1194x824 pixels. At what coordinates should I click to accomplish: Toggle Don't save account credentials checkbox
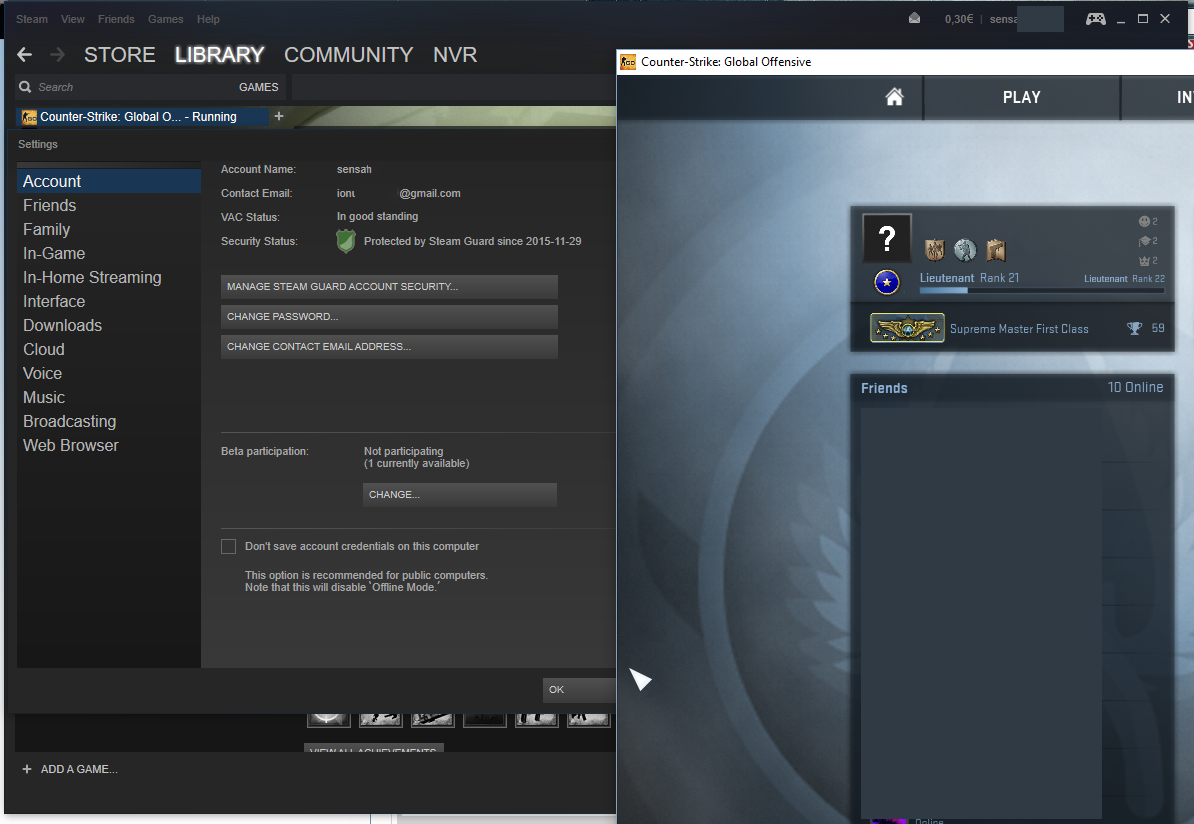[x=228, y=546]
